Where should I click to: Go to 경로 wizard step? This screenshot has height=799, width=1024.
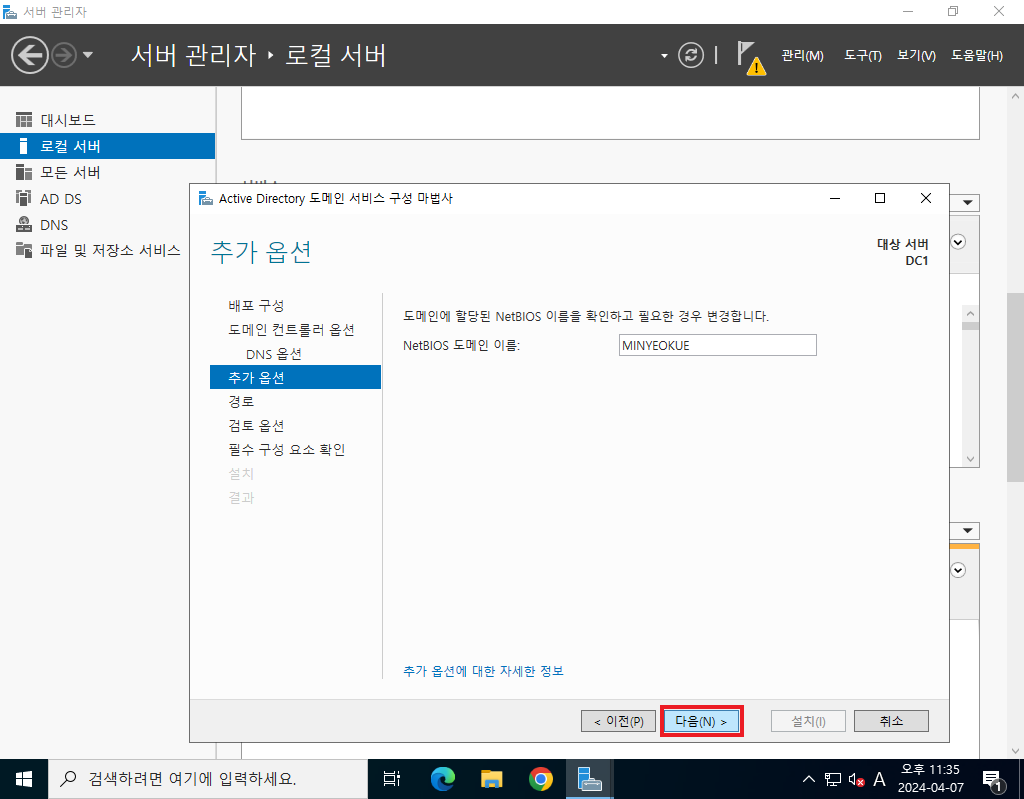pos(241,402)
